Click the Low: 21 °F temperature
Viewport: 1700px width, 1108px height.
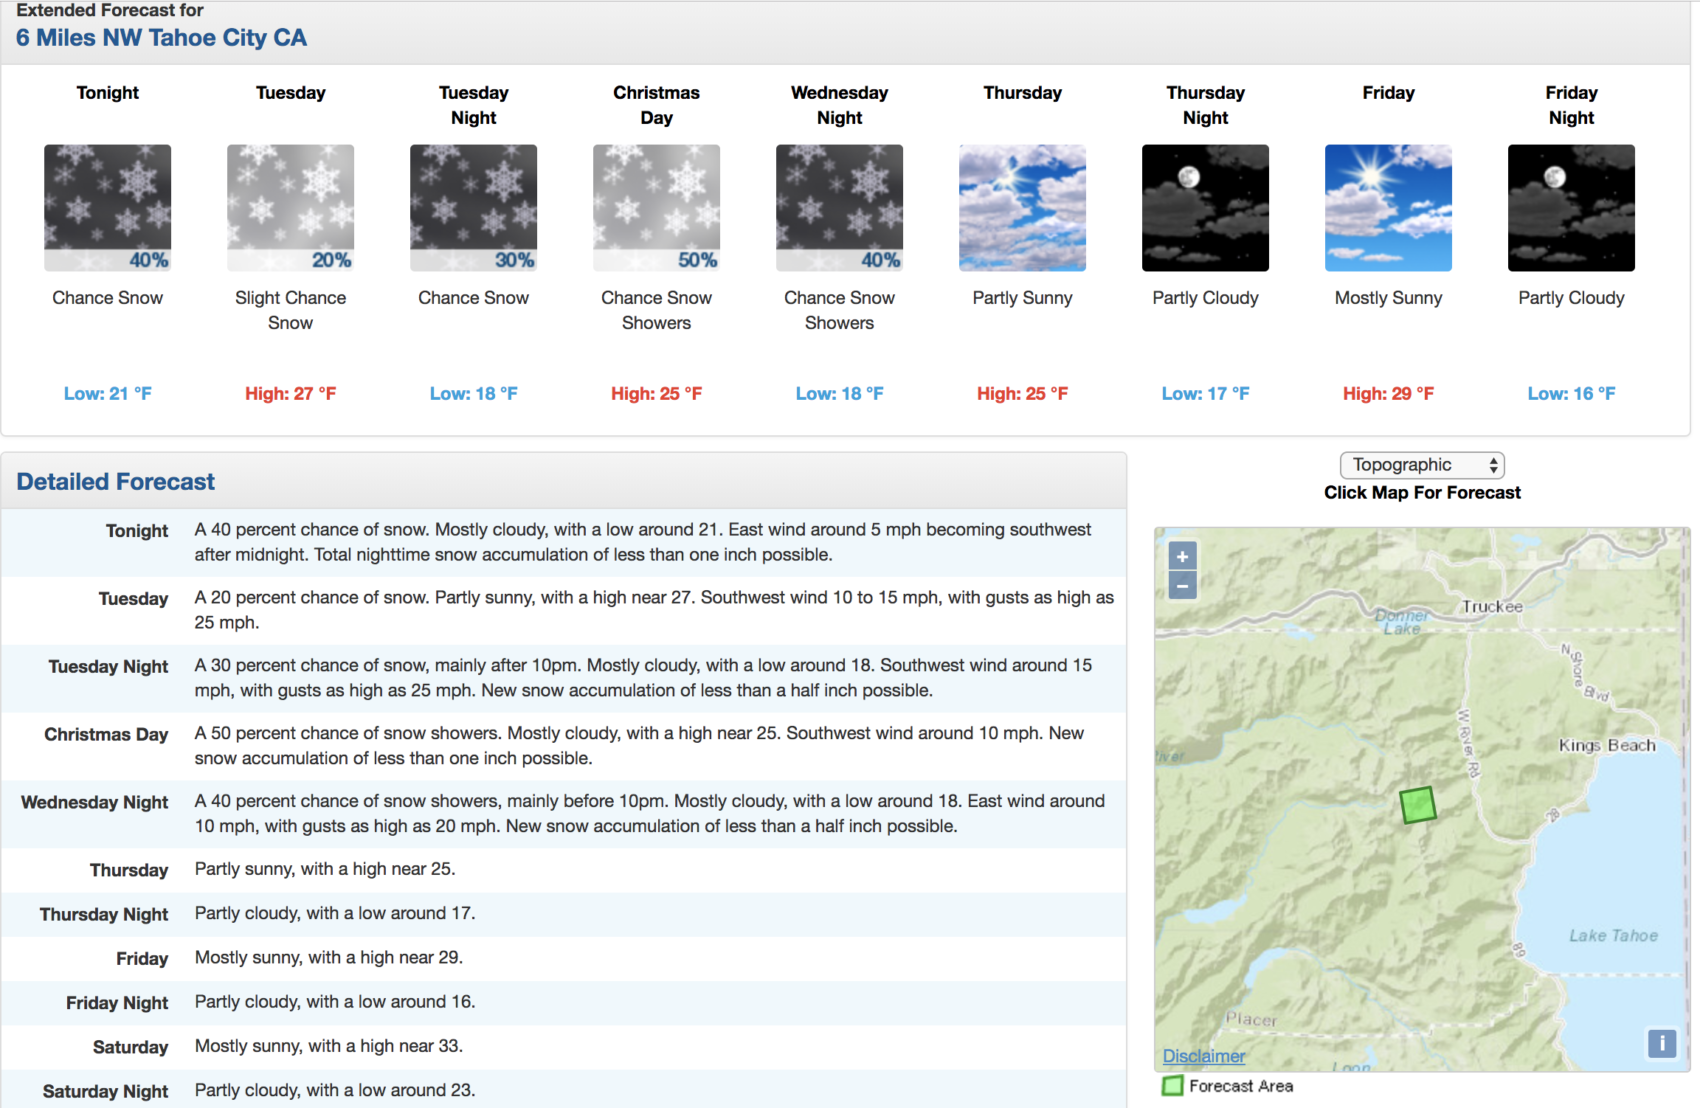click(x=107, y=394)
